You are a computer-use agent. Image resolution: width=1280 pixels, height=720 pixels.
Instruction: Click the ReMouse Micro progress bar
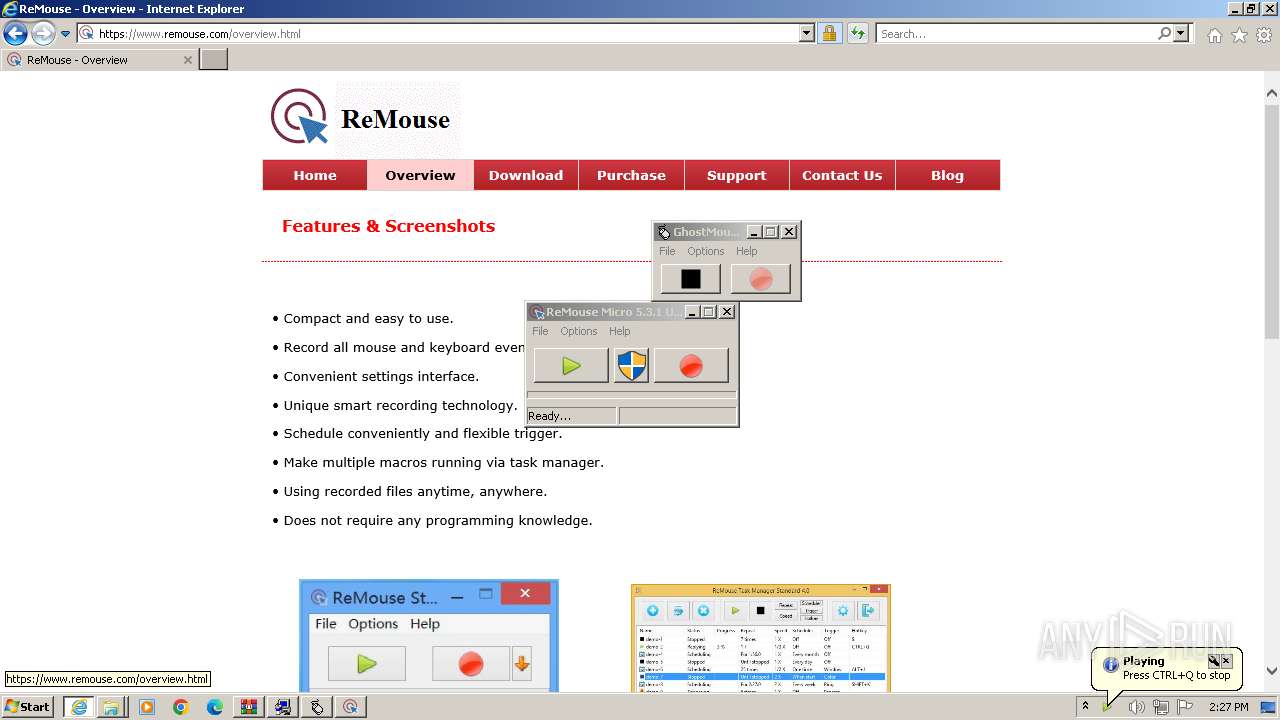tap(631, 395)
